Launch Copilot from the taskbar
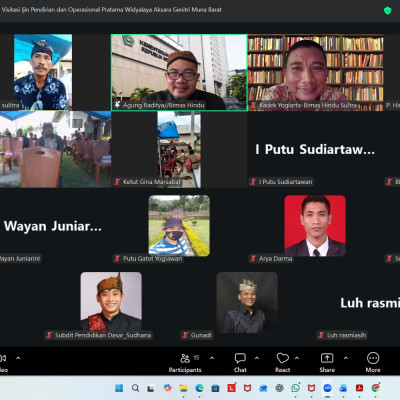This screenshot has width=400, height=400. point(167,388)
